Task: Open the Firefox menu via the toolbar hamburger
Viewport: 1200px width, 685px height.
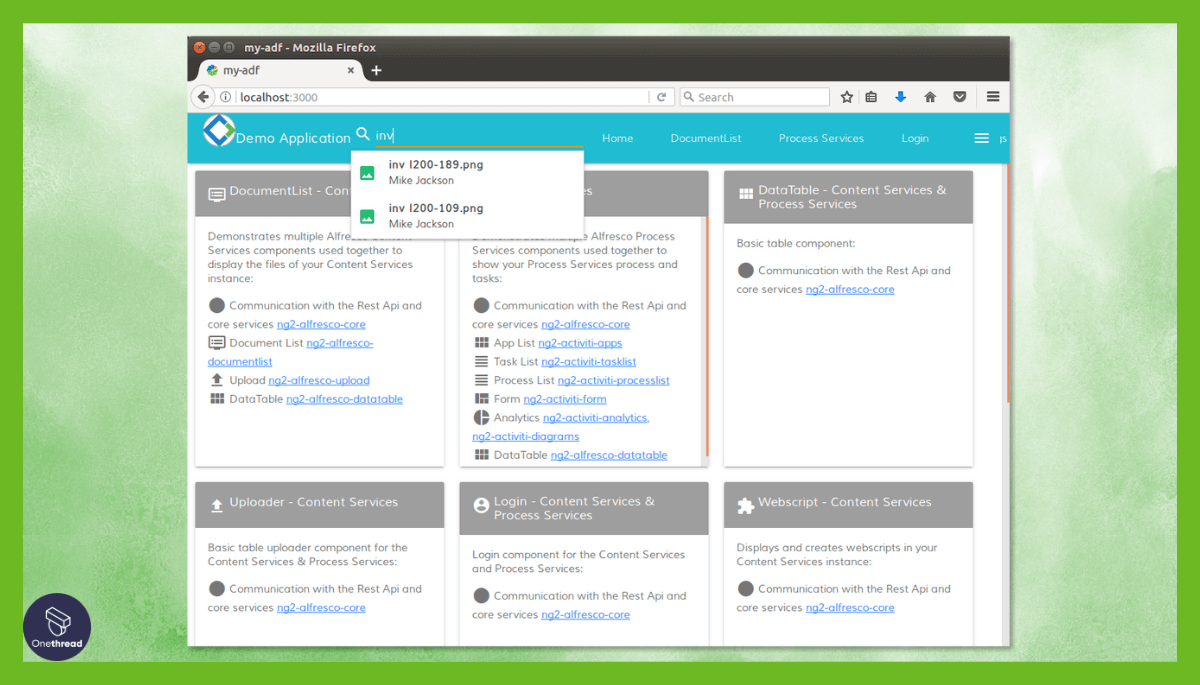Action: pos(992,96)
